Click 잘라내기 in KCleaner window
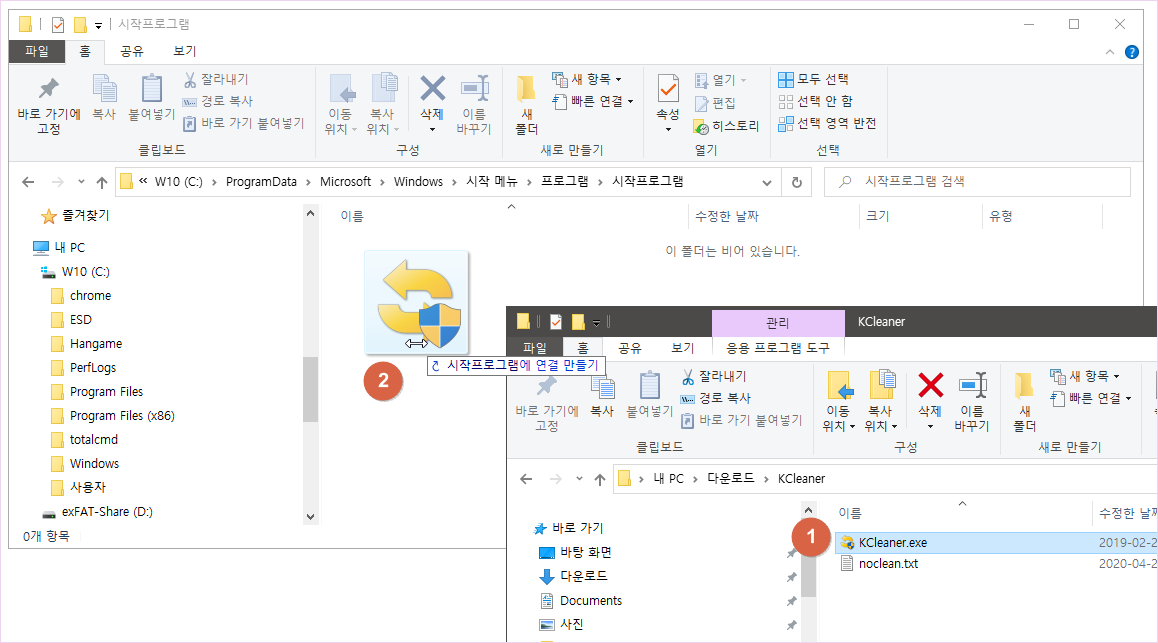The width and height of the screenshot is (1158, 643). pyautogui.click(x=713, y=376)
